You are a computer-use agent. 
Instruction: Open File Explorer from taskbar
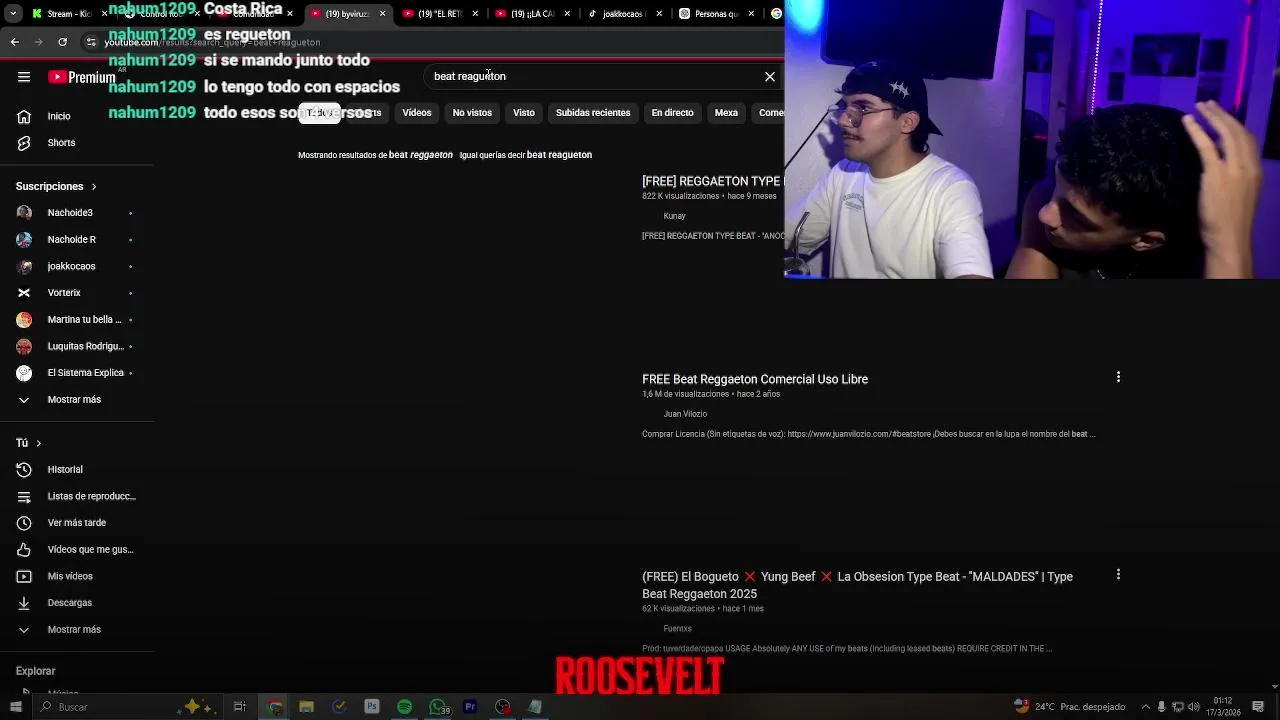click(x=307, y=707)
